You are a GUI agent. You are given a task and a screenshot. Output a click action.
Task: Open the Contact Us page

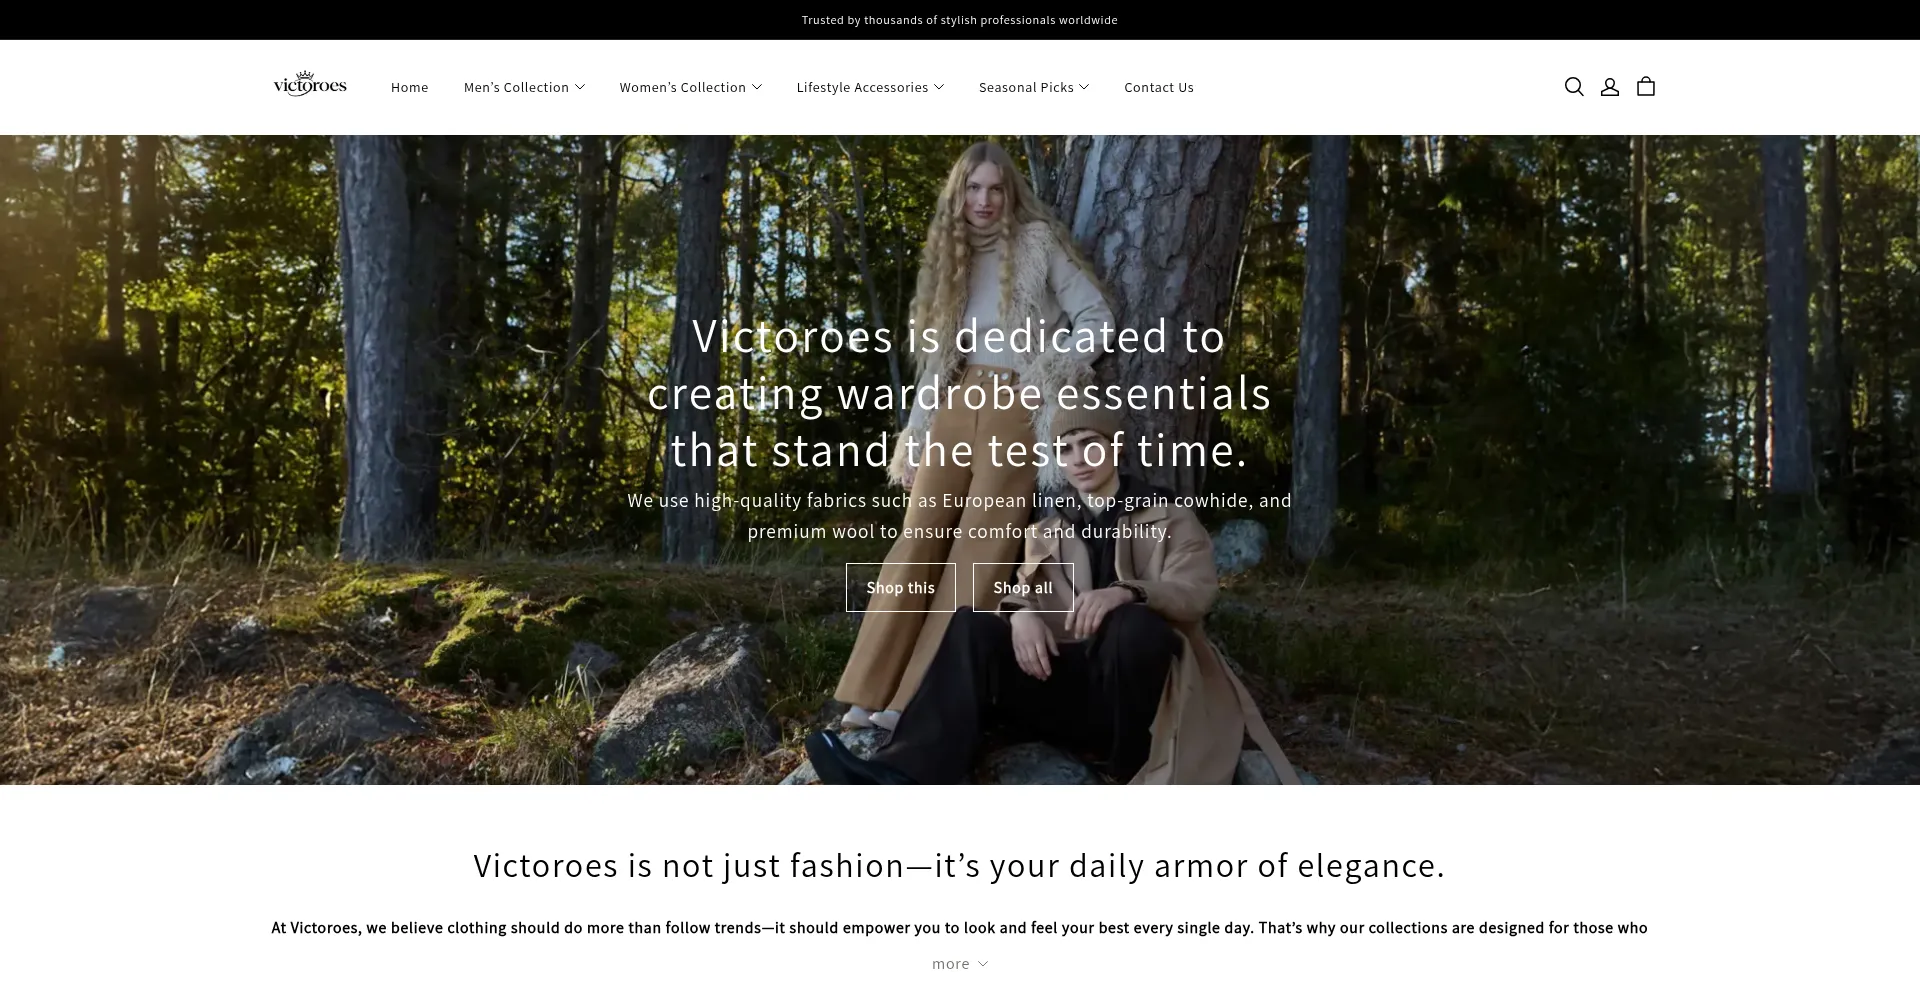1159,87
